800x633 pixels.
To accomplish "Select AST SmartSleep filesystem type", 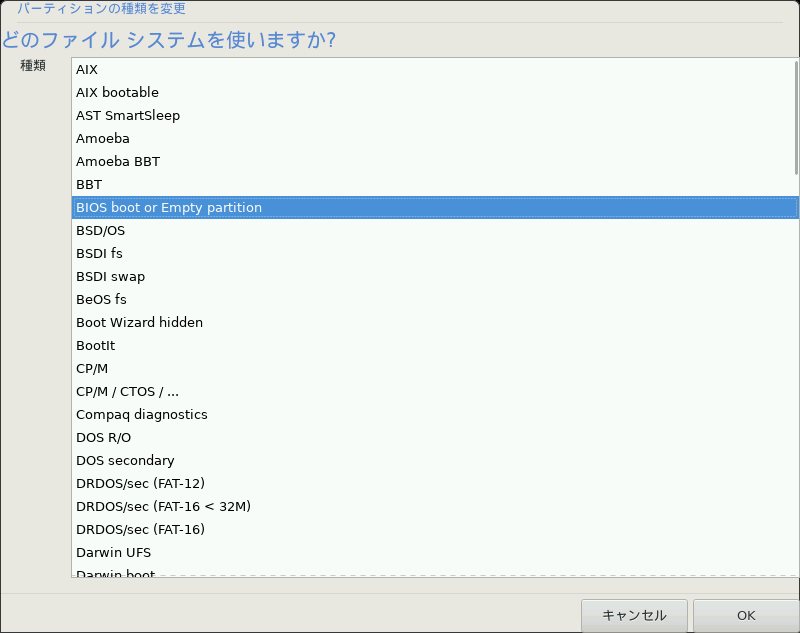I will coord(435,115).
